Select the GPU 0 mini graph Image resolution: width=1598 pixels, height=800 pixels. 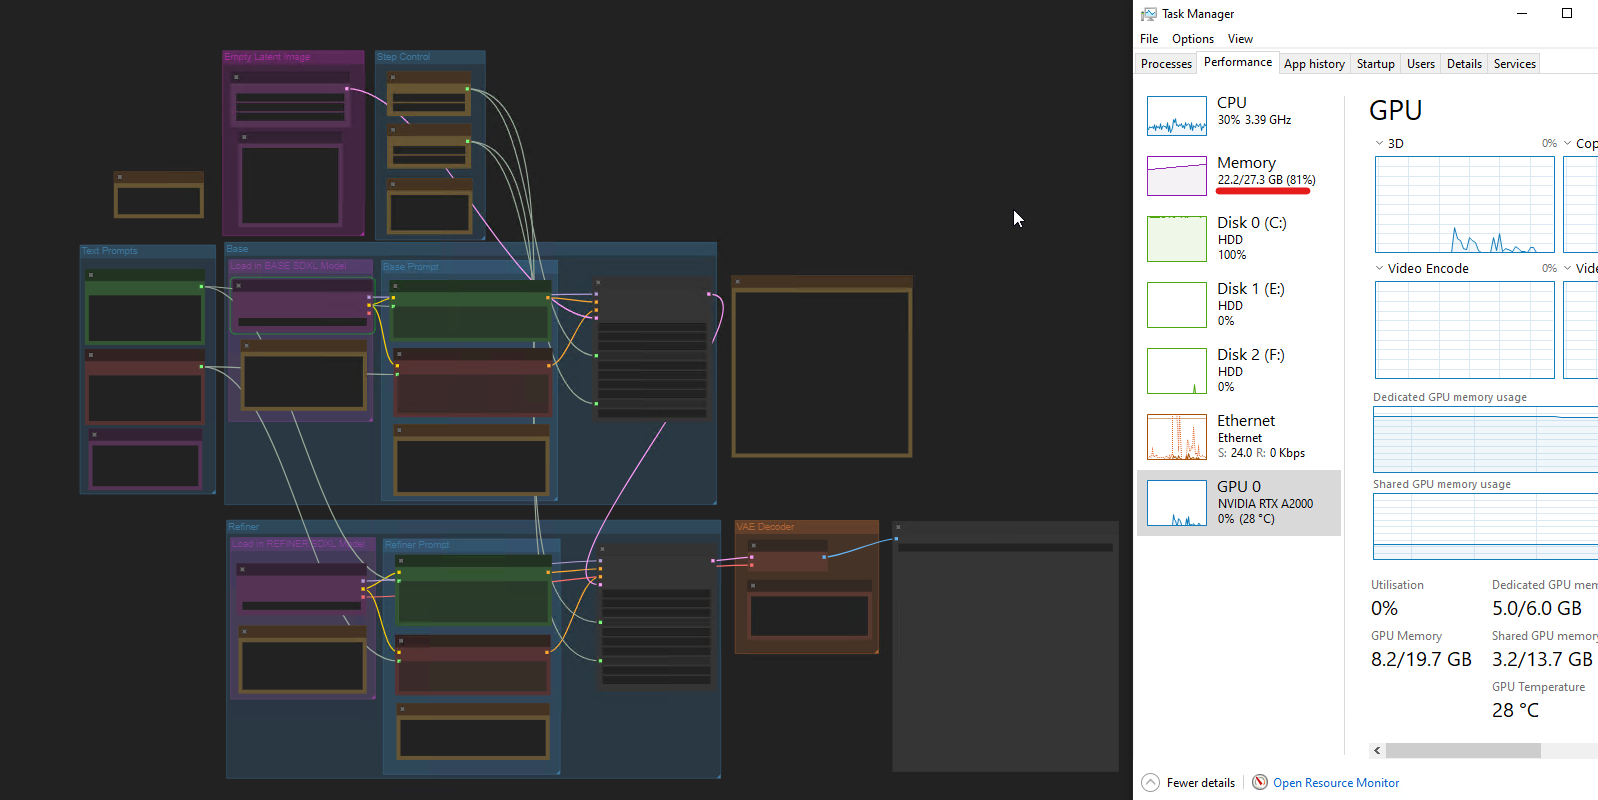click(1176, 503)
